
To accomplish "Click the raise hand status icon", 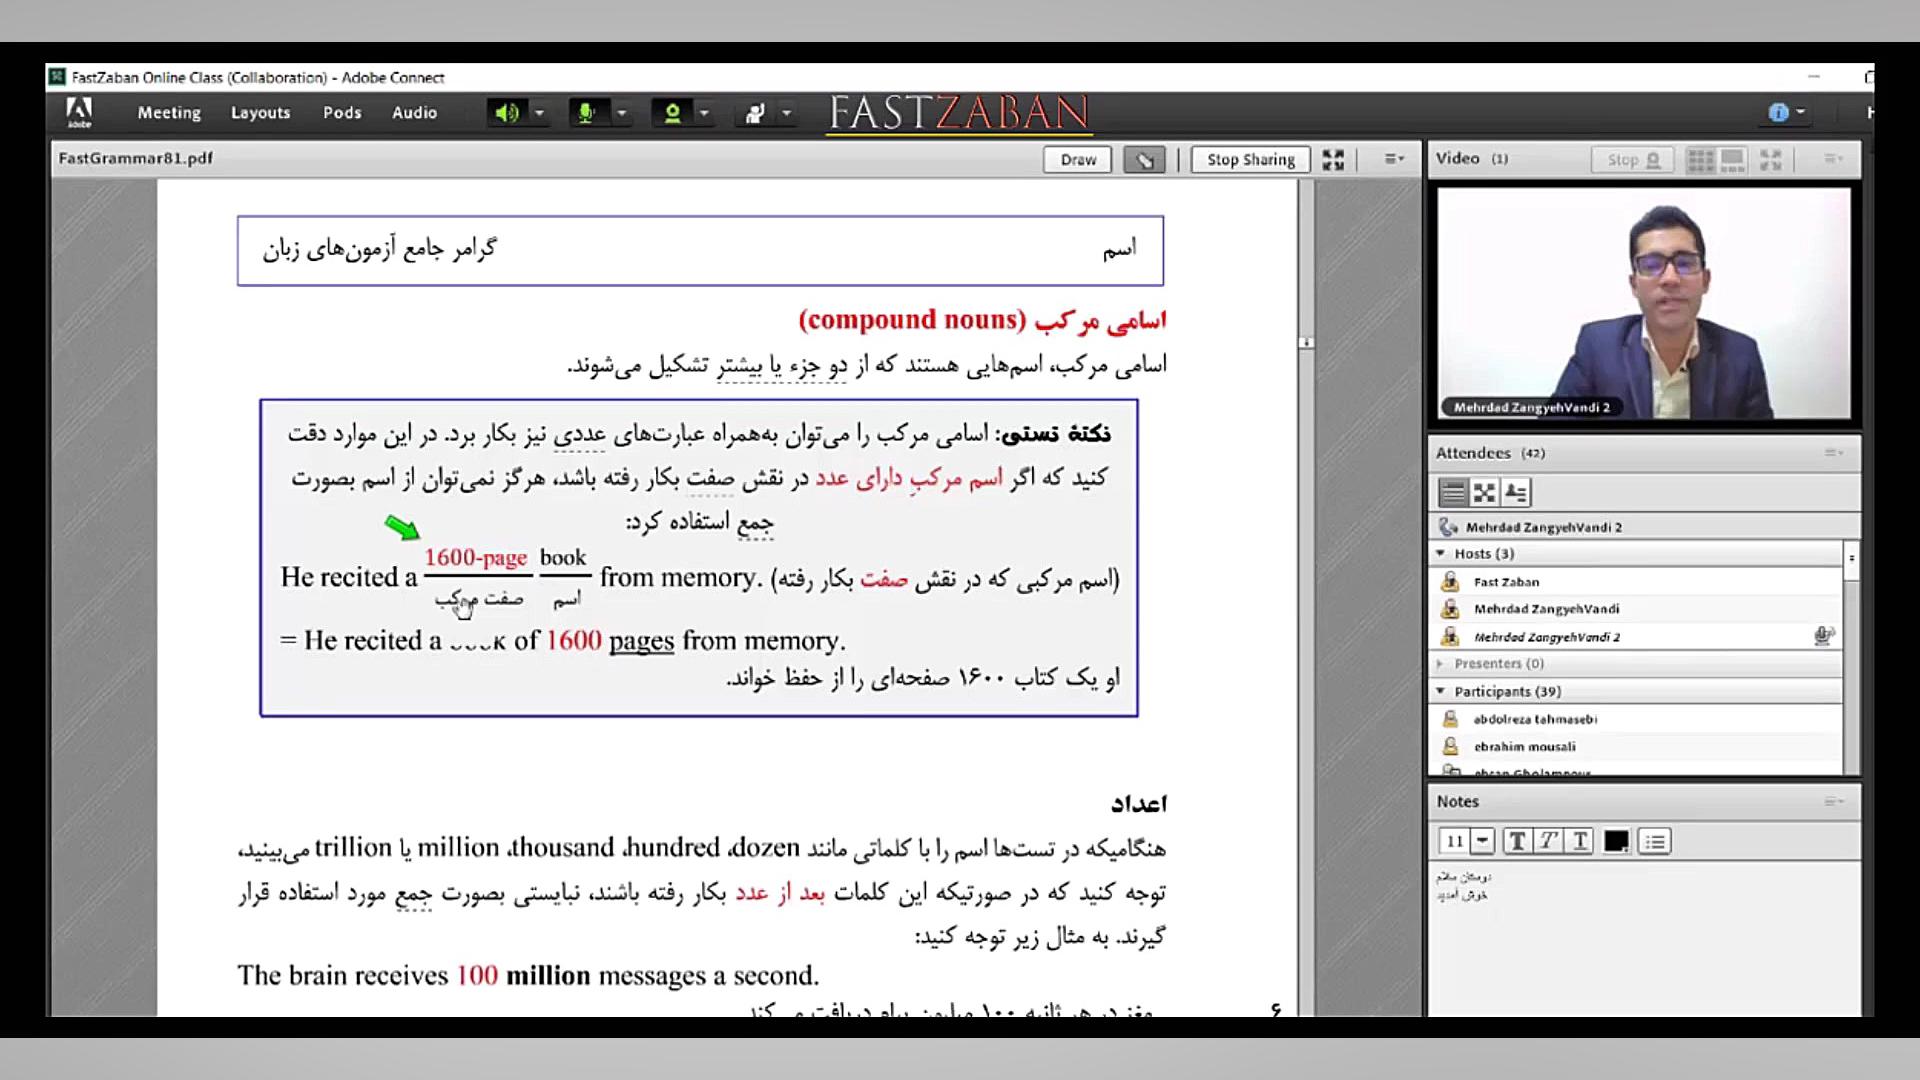I will (x=756, y=113).
